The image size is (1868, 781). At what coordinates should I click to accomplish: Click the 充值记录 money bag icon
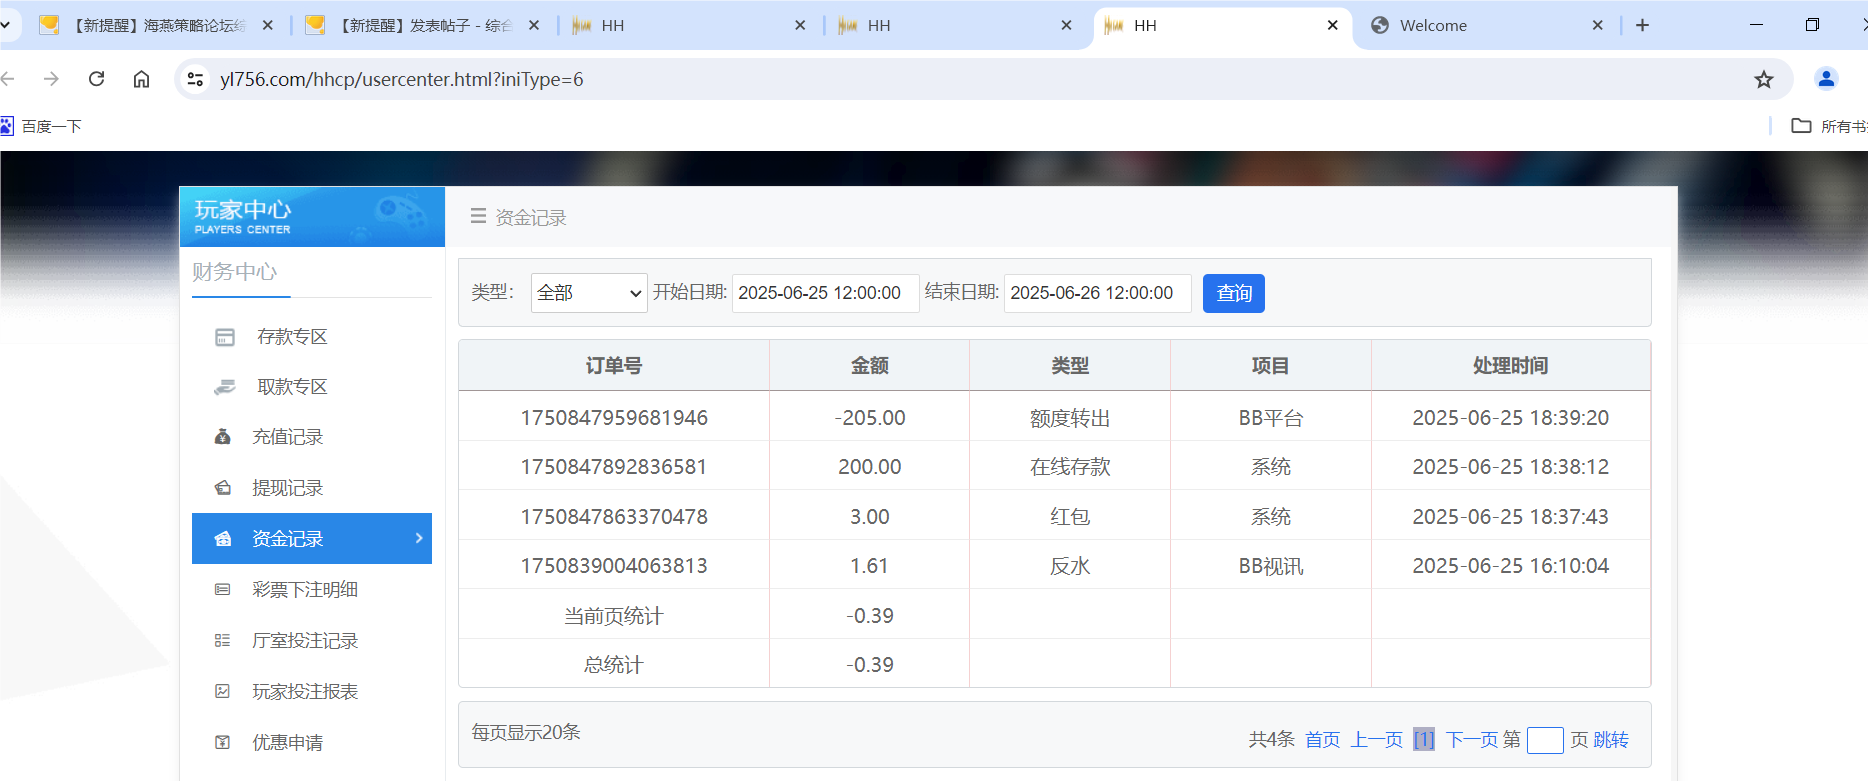[223, 437]
